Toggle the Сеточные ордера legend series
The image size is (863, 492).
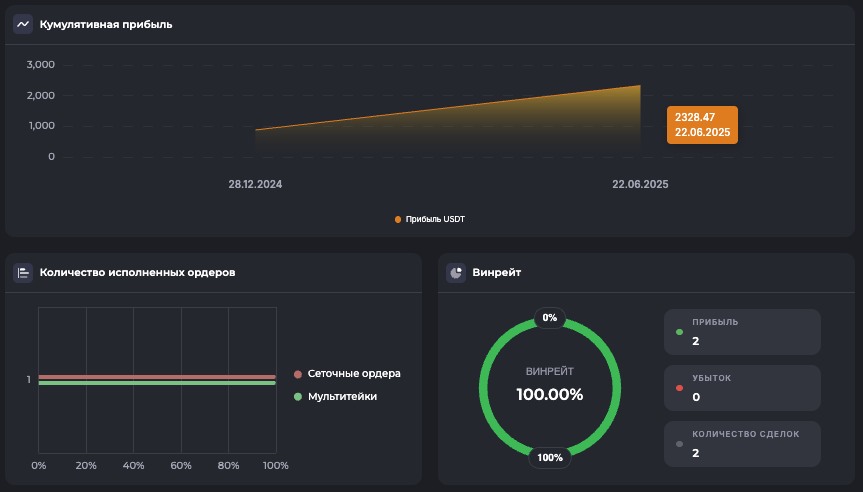point(347,374)
